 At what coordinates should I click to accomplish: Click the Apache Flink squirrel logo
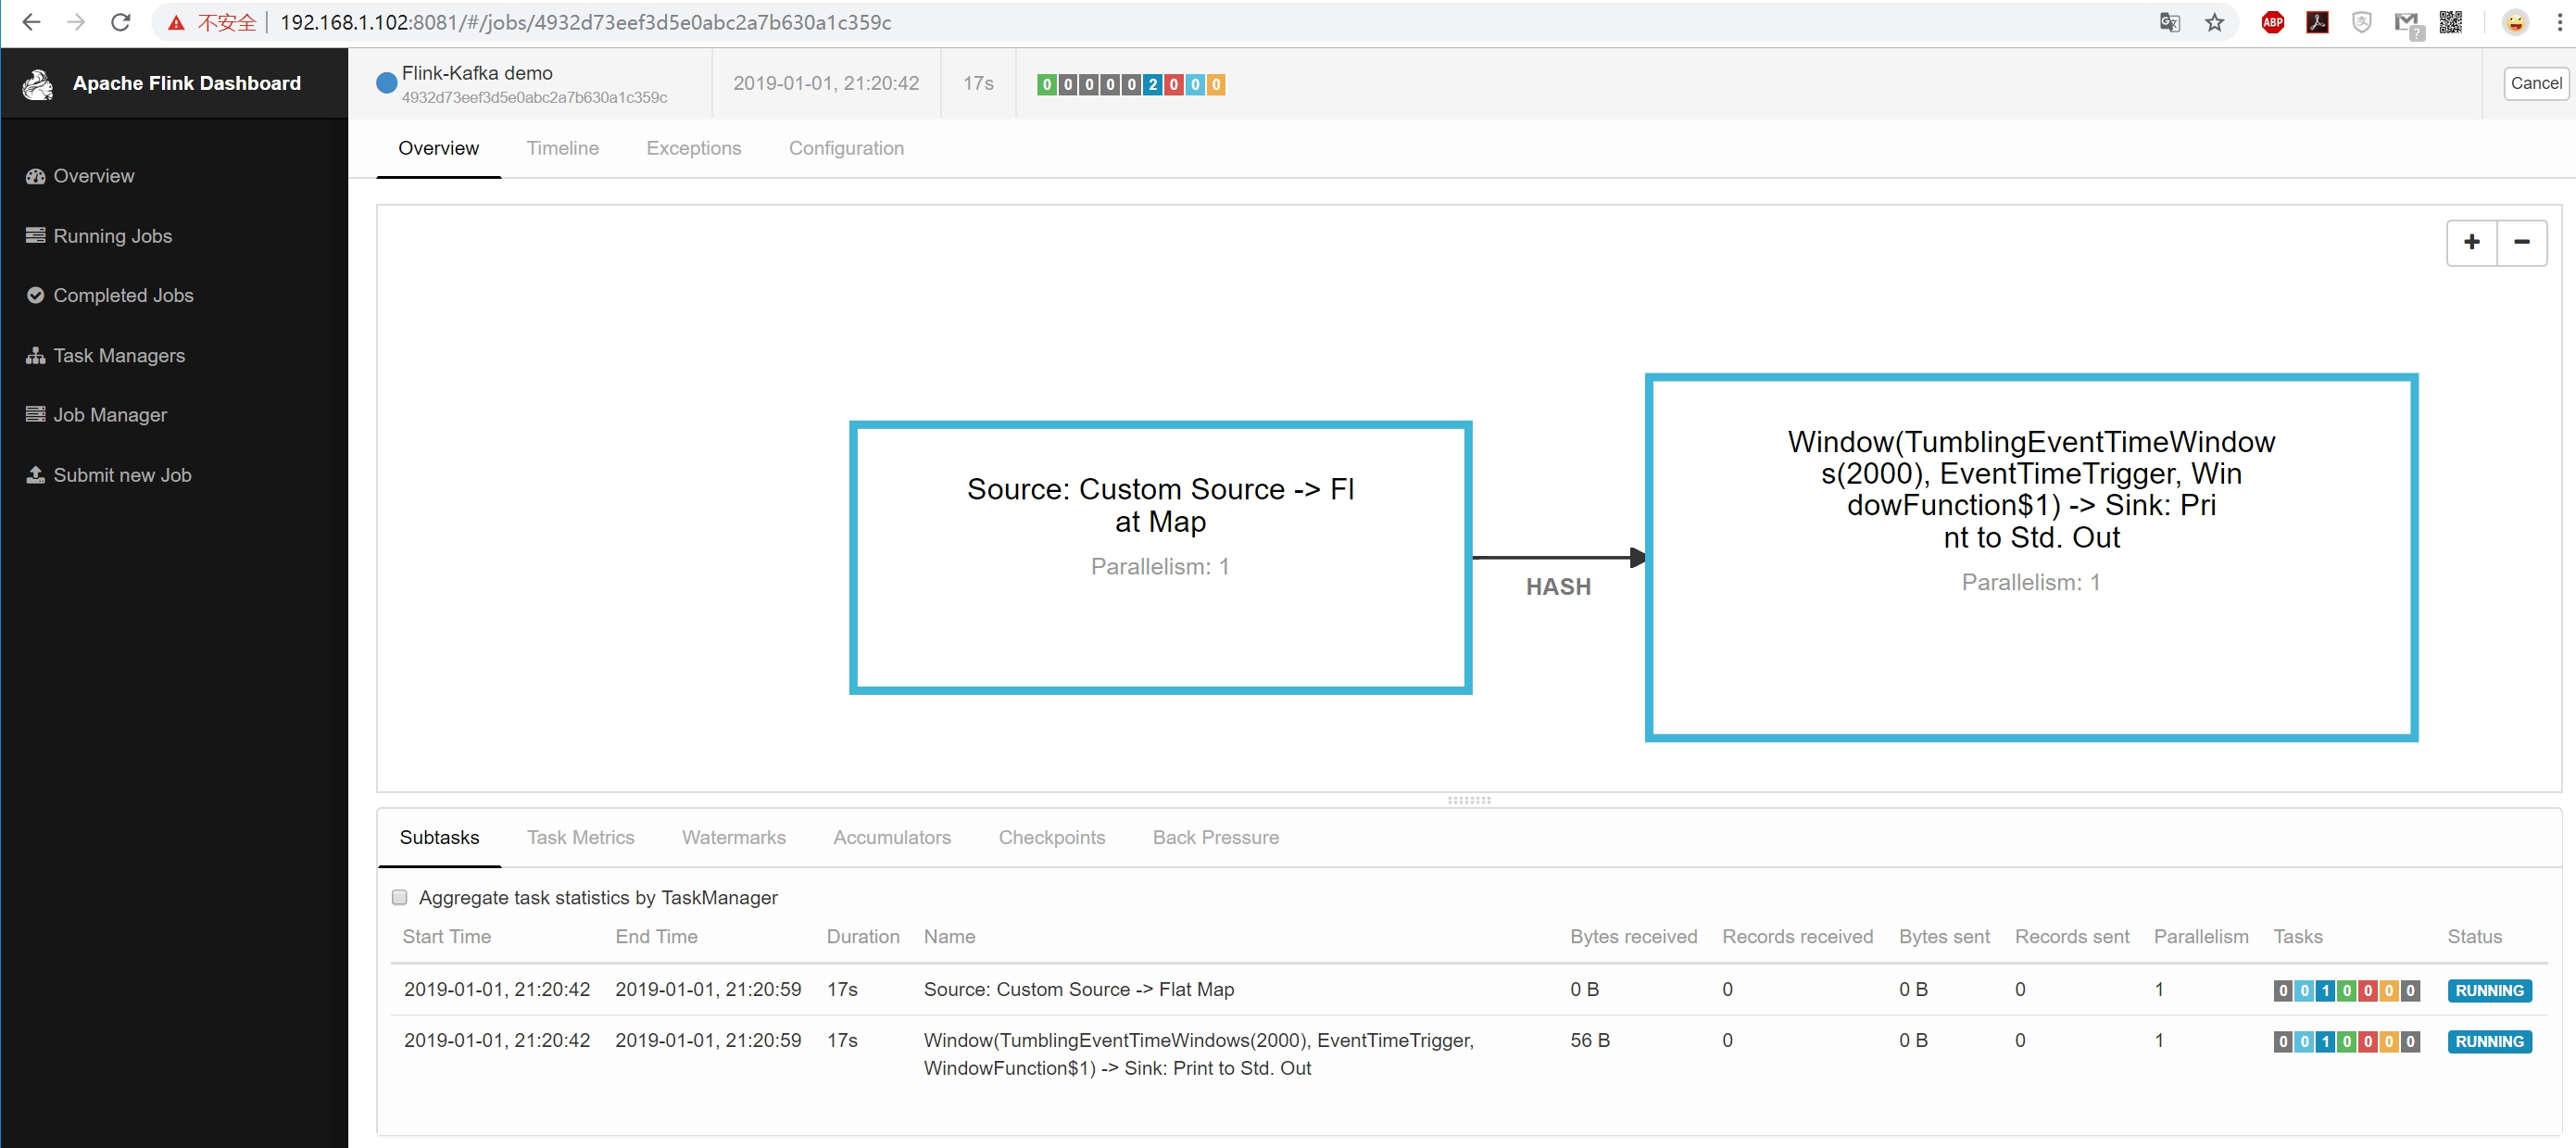[x=38, y=85]
